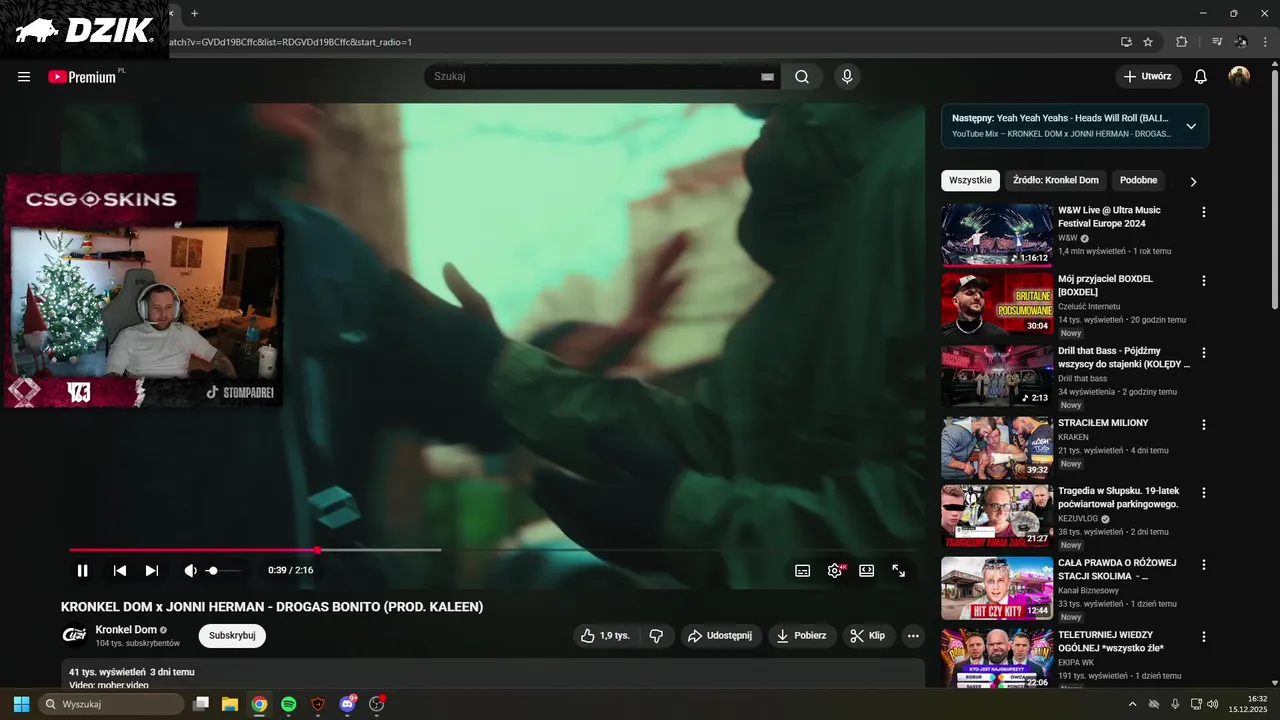Select Źródło: Kronkel Dom filter chip

pyautogui.click(x=1056, y=181)
